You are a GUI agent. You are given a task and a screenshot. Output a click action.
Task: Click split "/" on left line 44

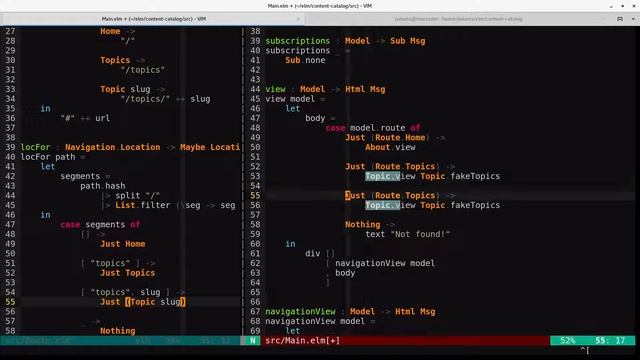[x=138, y=196]
